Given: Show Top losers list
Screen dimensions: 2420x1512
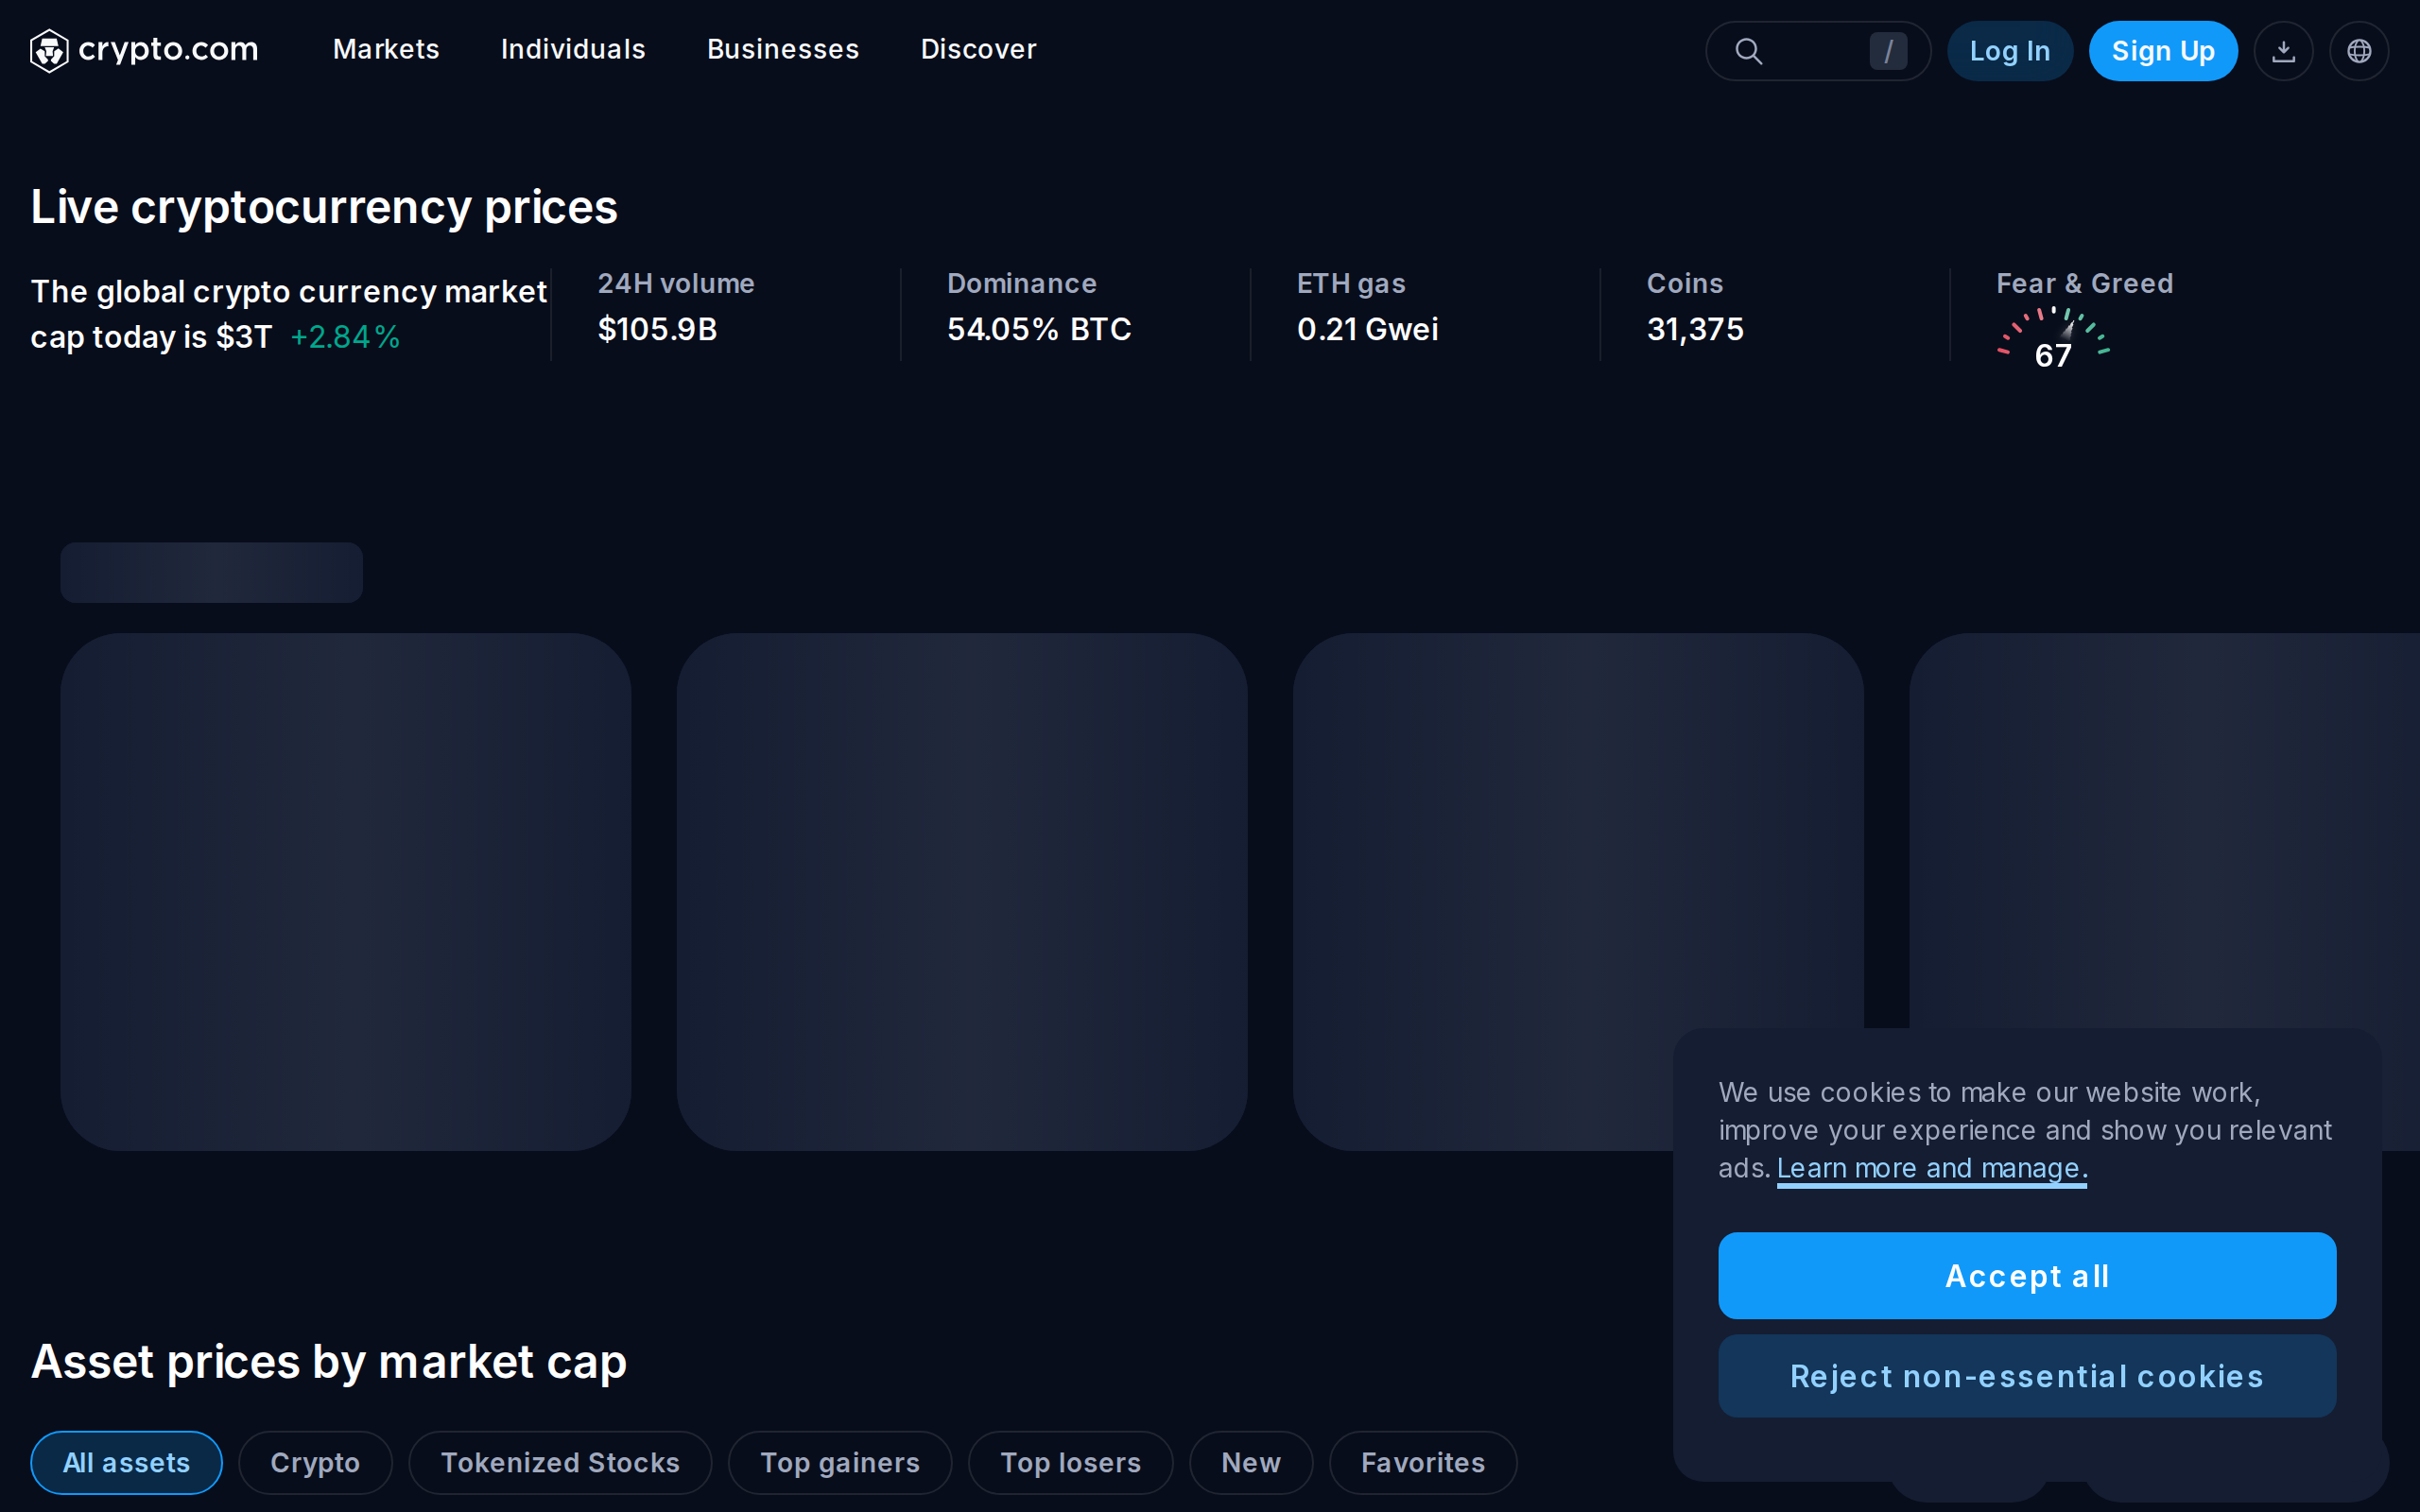Looking at the screenshot, I should click(x=1070, y=1462).
